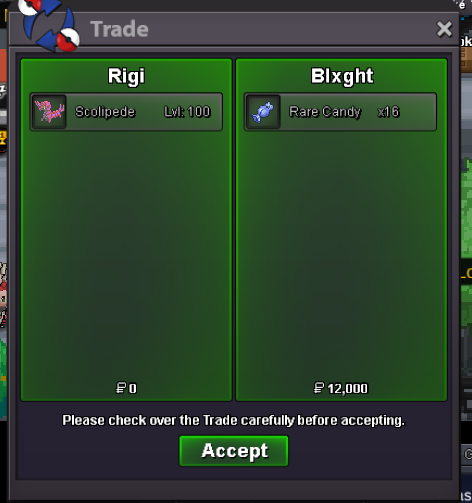Click the Trade window title text
Image resolution: width=472 pixels, height=503 pixels.
tap(119, 29)
